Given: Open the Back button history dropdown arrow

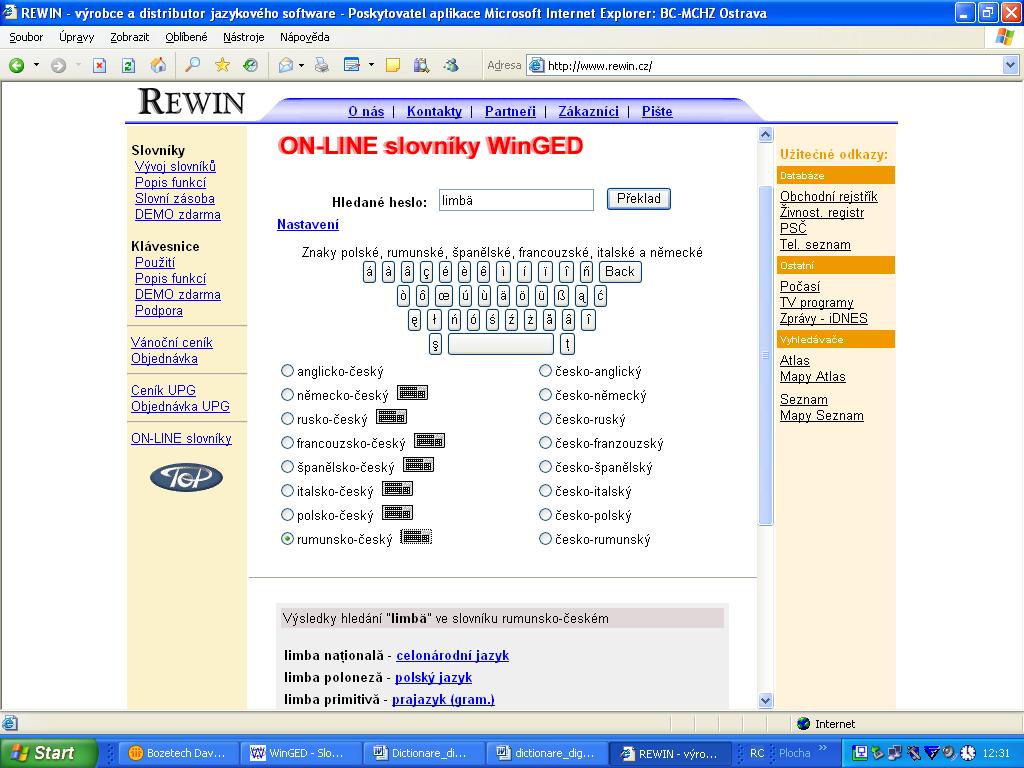Looking at the screenshot, I should click(x=36, y=65).
